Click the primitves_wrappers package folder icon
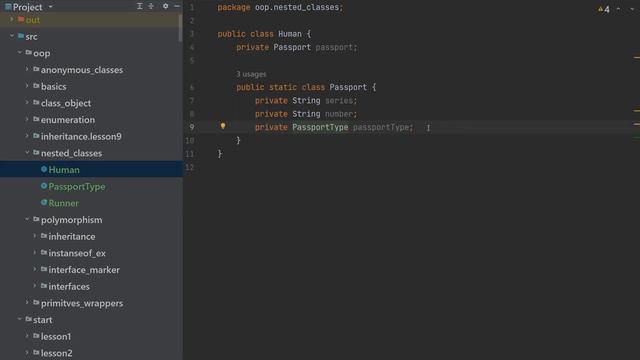This screenshot has height=360, width=640. (x=36, y=303)
